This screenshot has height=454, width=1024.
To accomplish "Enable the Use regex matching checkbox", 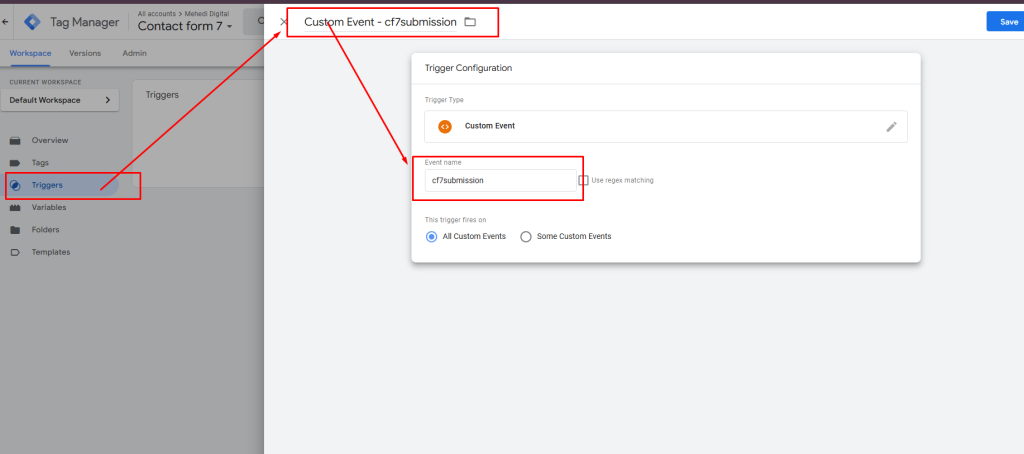I will pyautogui.click(x=584, y=180).
